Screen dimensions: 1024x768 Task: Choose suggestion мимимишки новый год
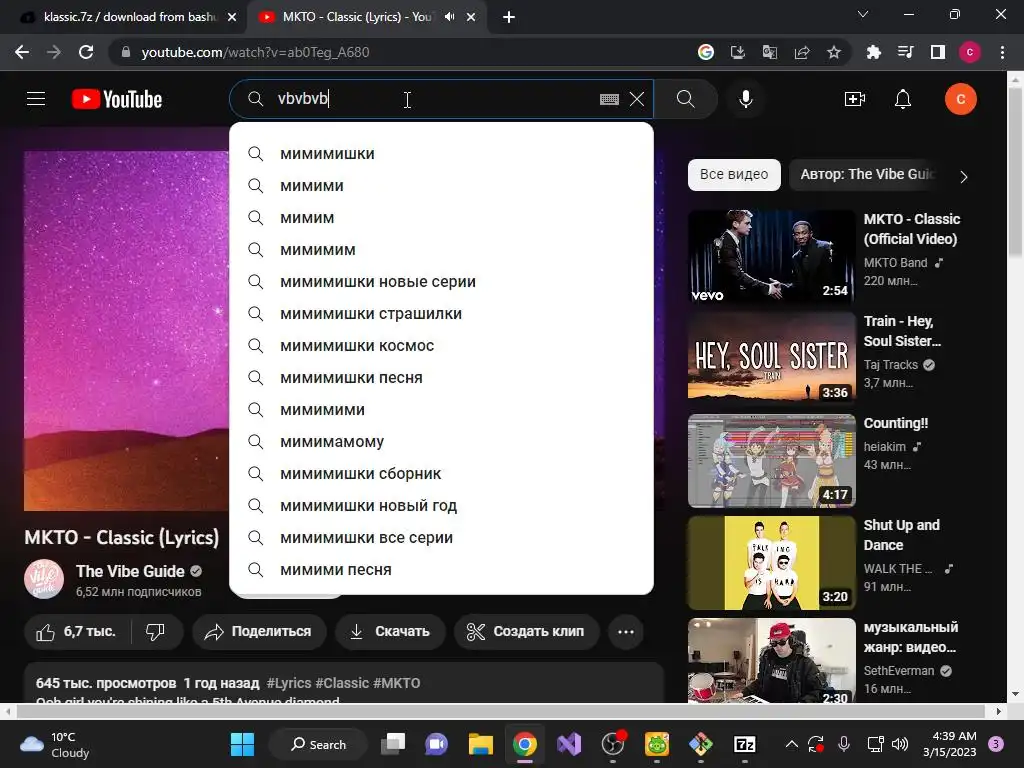(441, 506)
